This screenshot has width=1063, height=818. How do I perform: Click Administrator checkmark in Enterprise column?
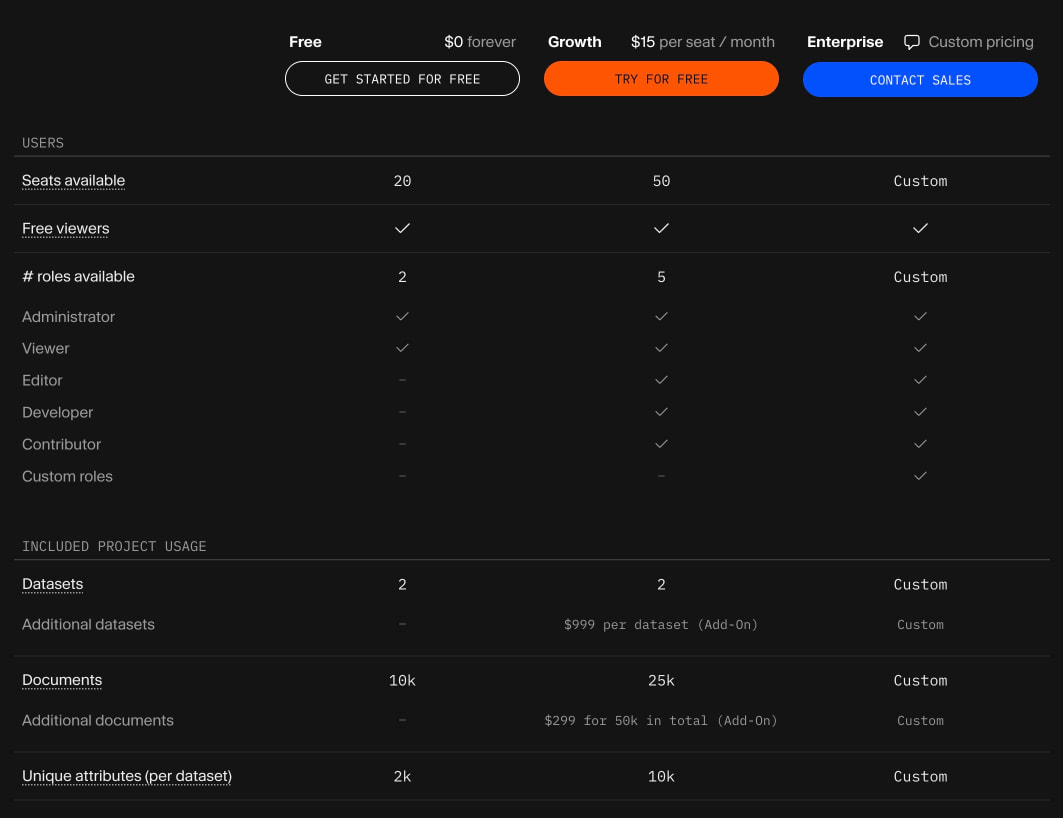[x=920, y=316]
